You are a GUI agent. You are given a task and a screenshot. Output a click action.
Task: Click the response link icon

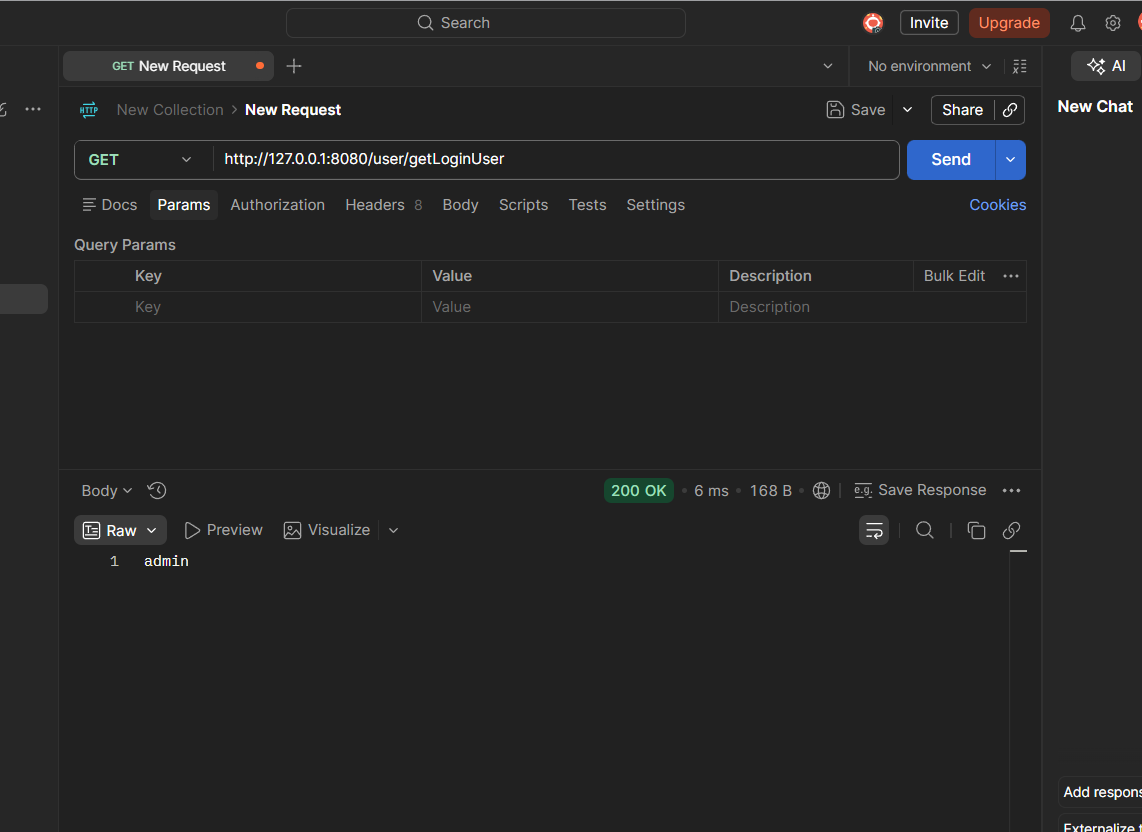(x=1011, y=530)
